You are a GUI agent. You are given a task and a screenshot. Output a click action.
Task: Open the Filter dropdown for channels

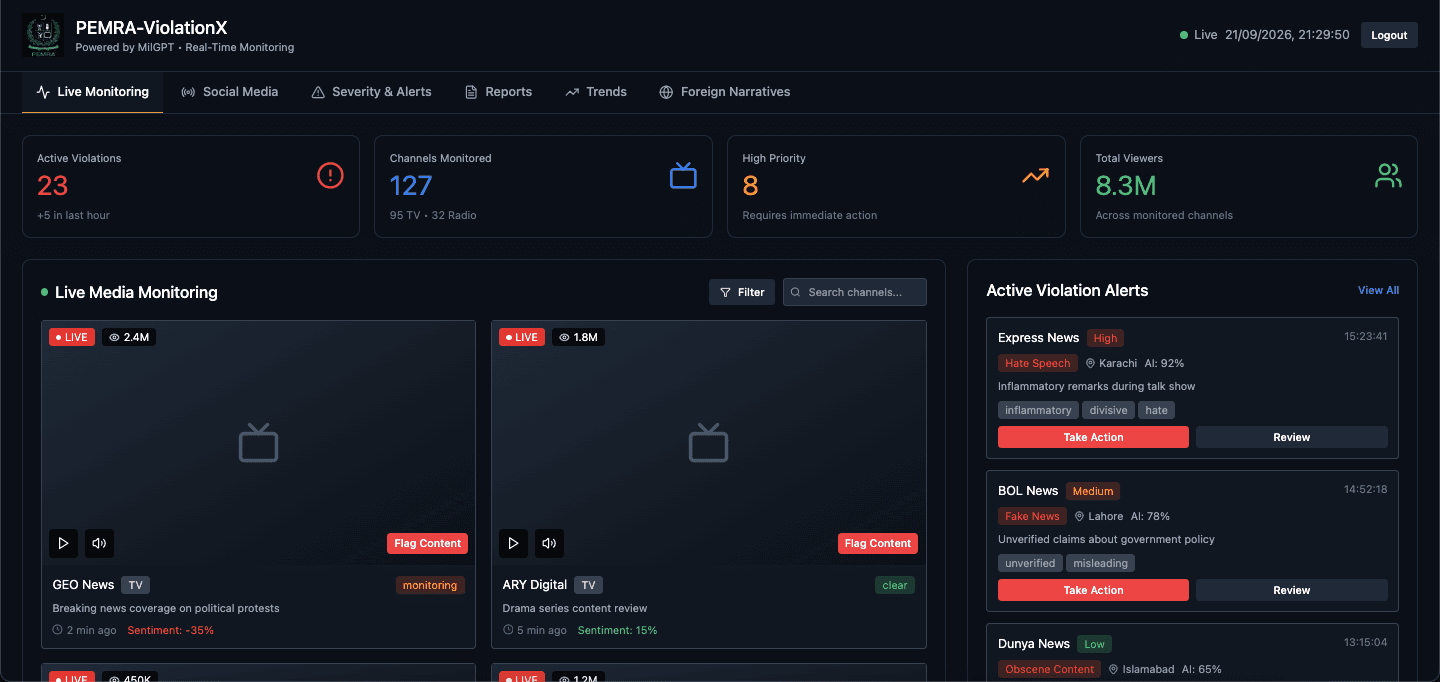[742, 292]
